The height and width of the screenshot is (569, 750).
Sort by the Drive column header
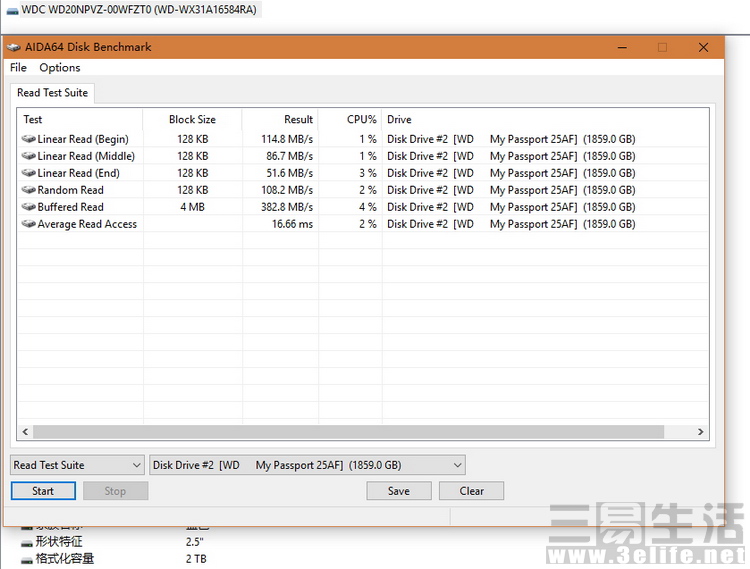point(545,120)
